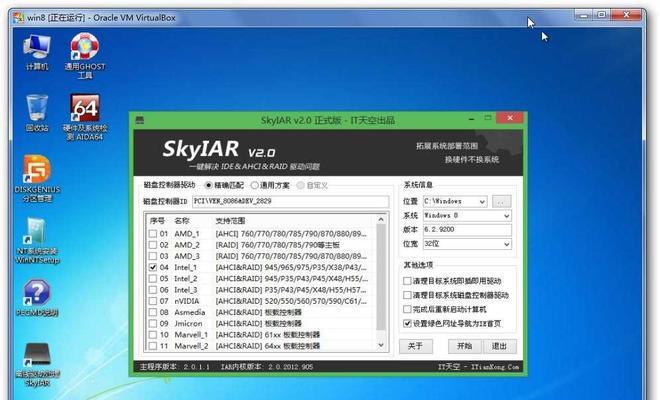Click the 序号 column header

(x=157, y=221)
